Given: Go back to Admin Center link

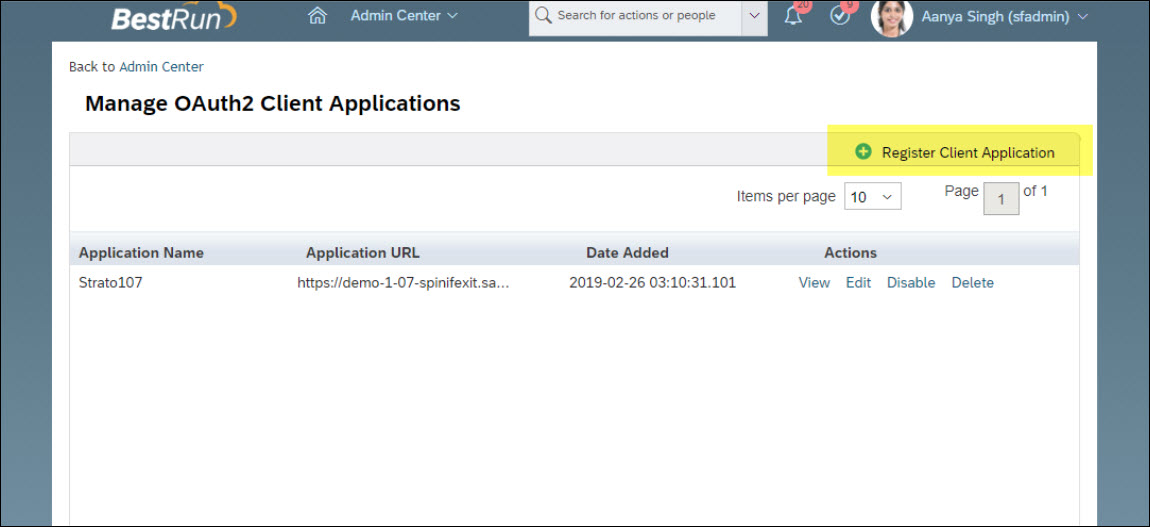Looking at the screenshot, I should (x=161, y=67).
